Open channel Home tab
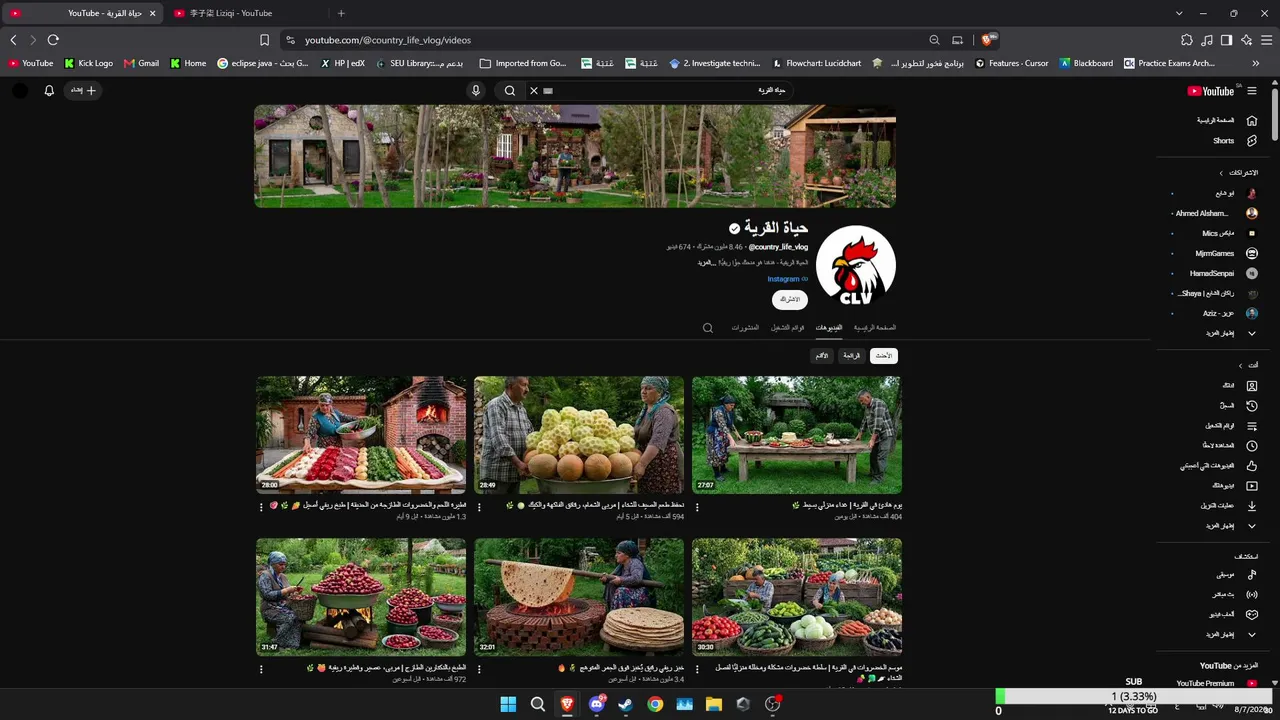 874,328
